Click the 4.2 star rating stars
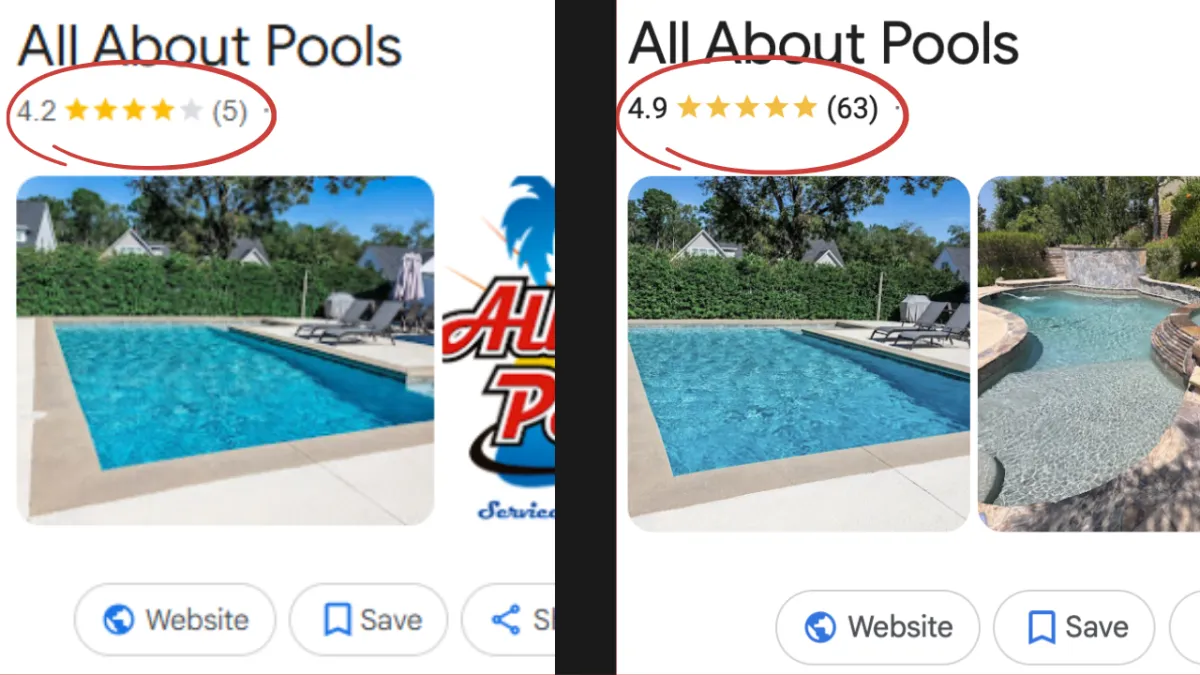The height and width of the screenshot is (675, 1200). click(134, 110)
